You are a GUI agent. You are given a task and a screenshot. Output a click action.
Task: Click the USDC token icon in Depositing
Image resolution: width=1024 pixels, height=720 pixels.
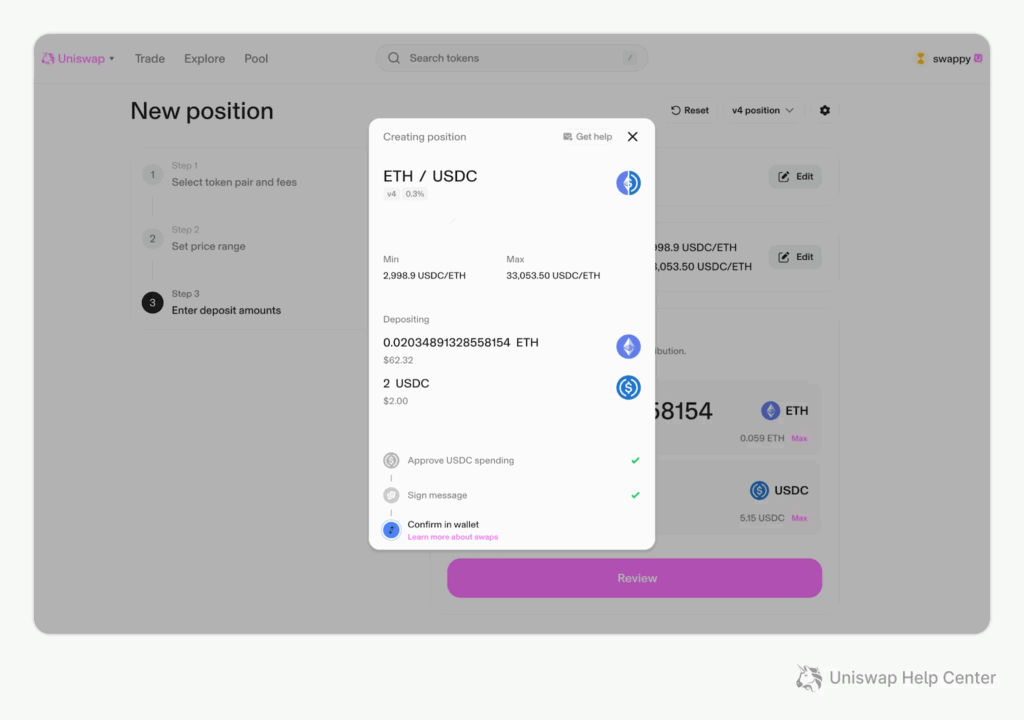(x=628, y=388)
